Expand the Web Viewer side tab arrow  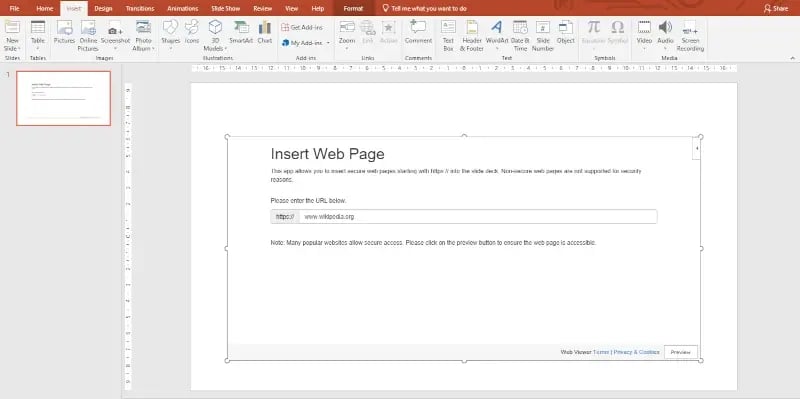697,148
